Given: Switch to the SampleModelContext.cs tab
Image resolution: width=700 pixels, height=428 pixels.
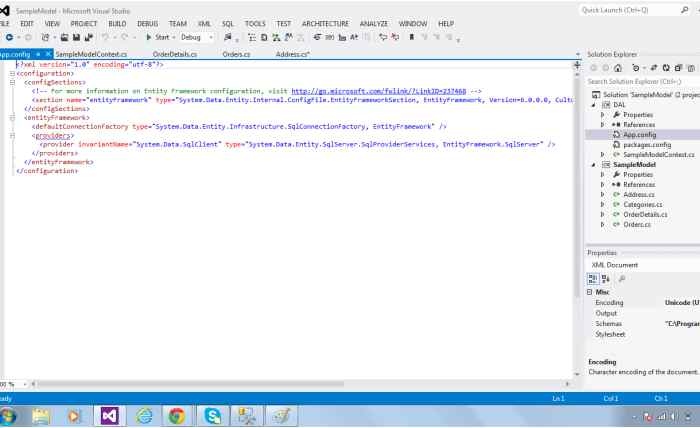Looking at the screenshot, I should pyautogui.click(x=91, y=54).
